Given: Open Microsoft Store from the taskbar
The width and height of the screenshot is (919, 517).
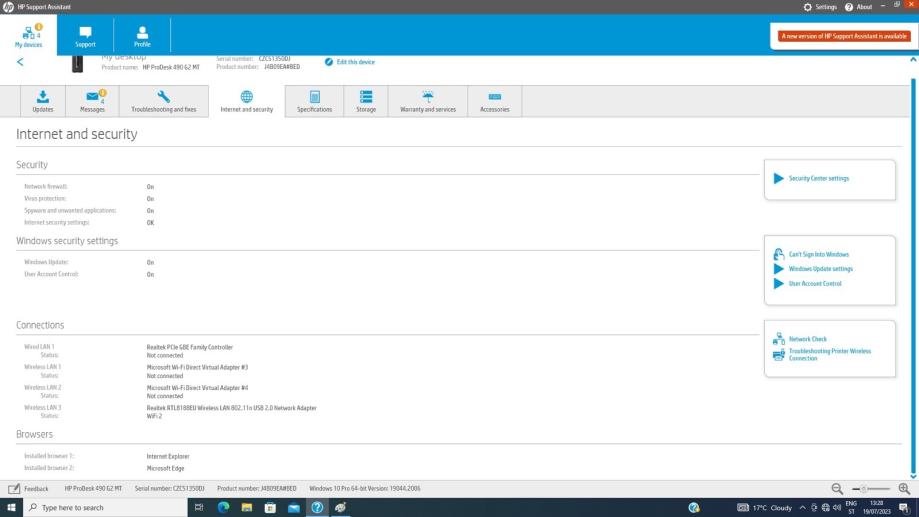Looking at the screenshot, I should pyautogui.click(x=270, y=508).
